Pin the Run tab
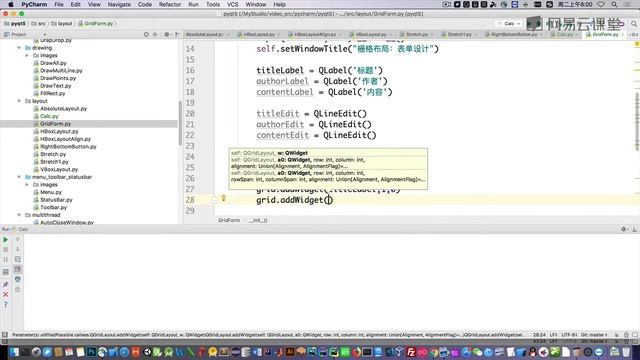 tap(6, 284)
